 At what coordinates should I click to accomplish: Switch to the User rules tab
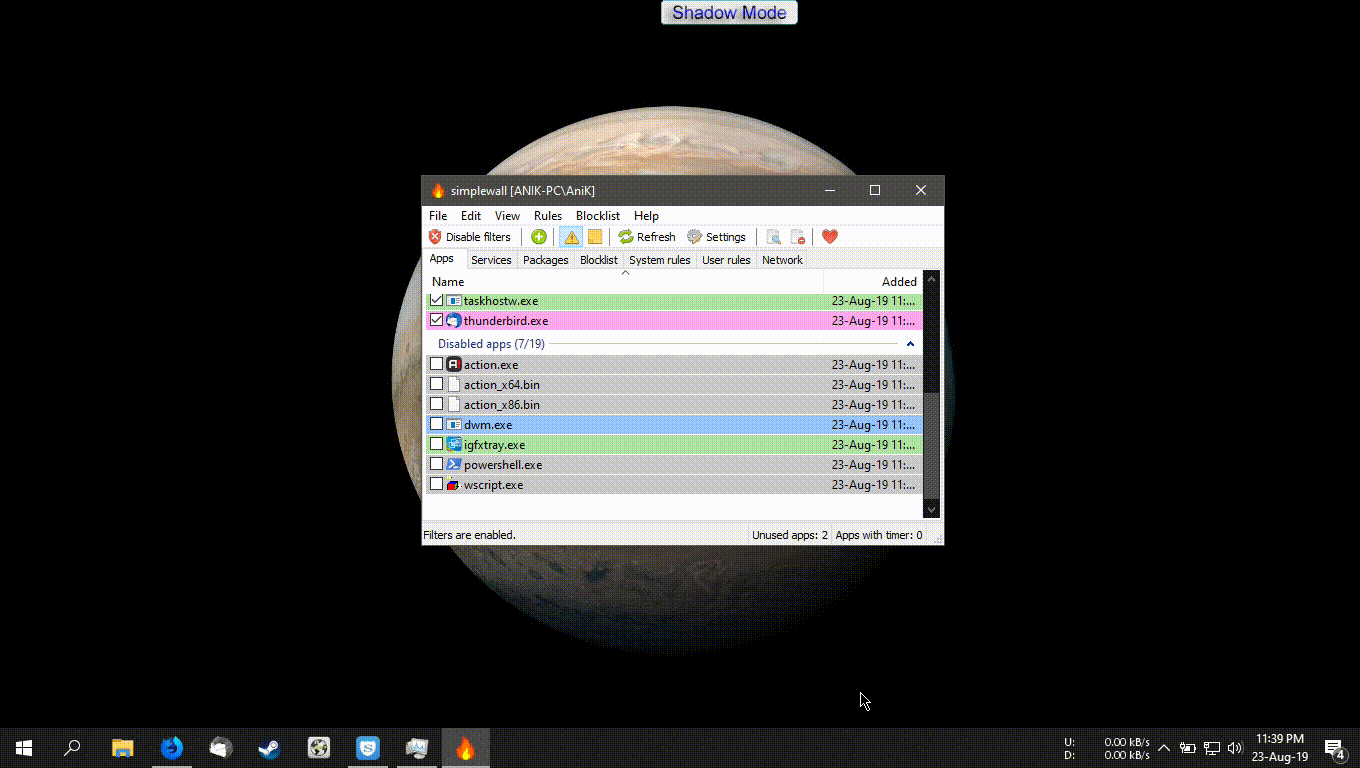[x=726, y=260]
